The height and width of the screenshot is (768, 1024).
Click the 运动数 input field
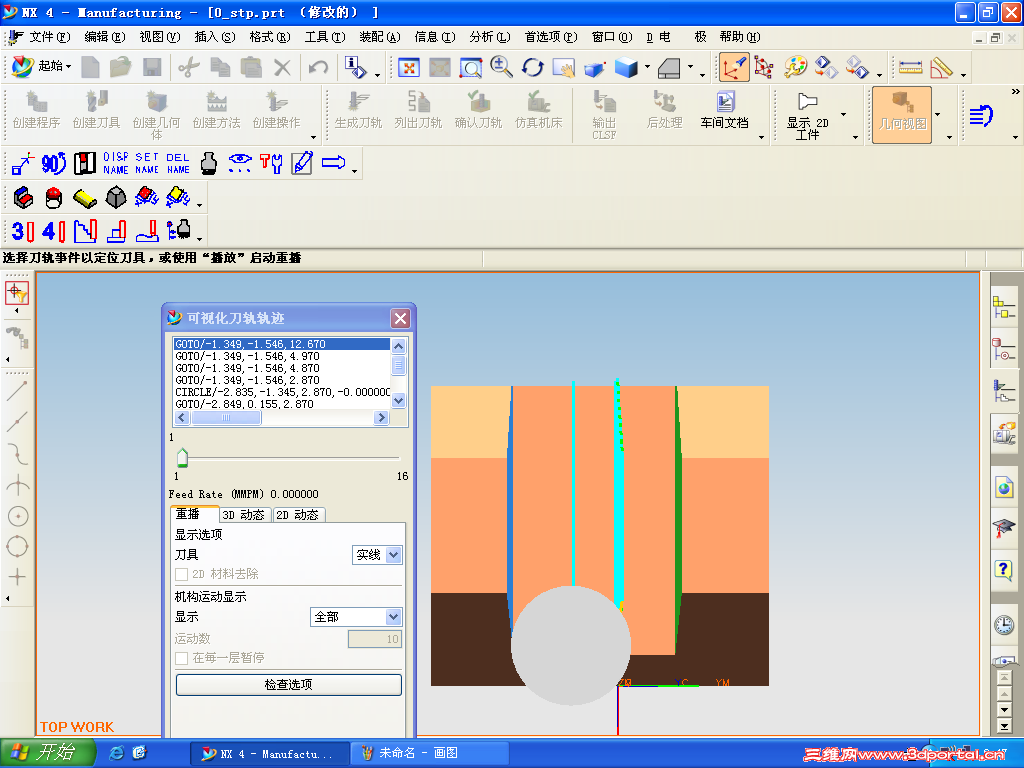pos(375,639)
